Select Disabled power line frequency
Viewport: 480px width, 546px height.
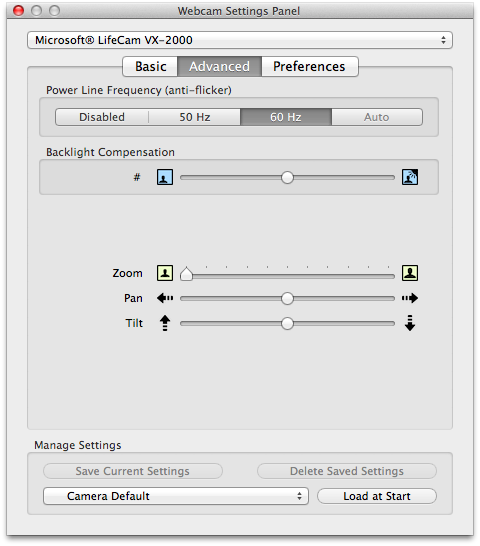(x=102, y=117)
